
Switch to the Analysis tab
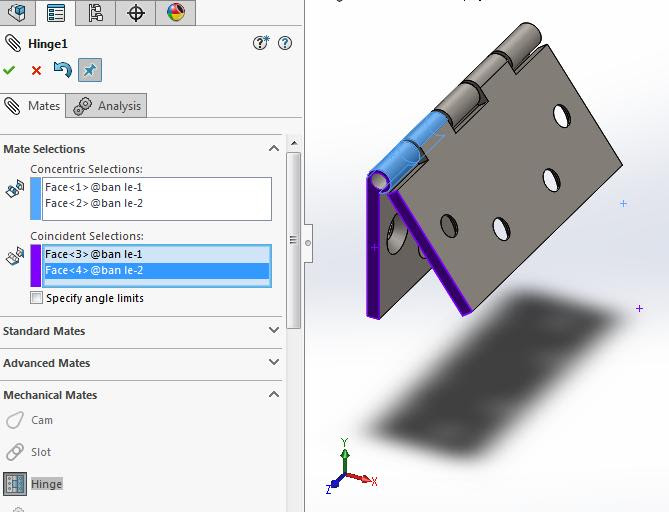pos(106,106)
